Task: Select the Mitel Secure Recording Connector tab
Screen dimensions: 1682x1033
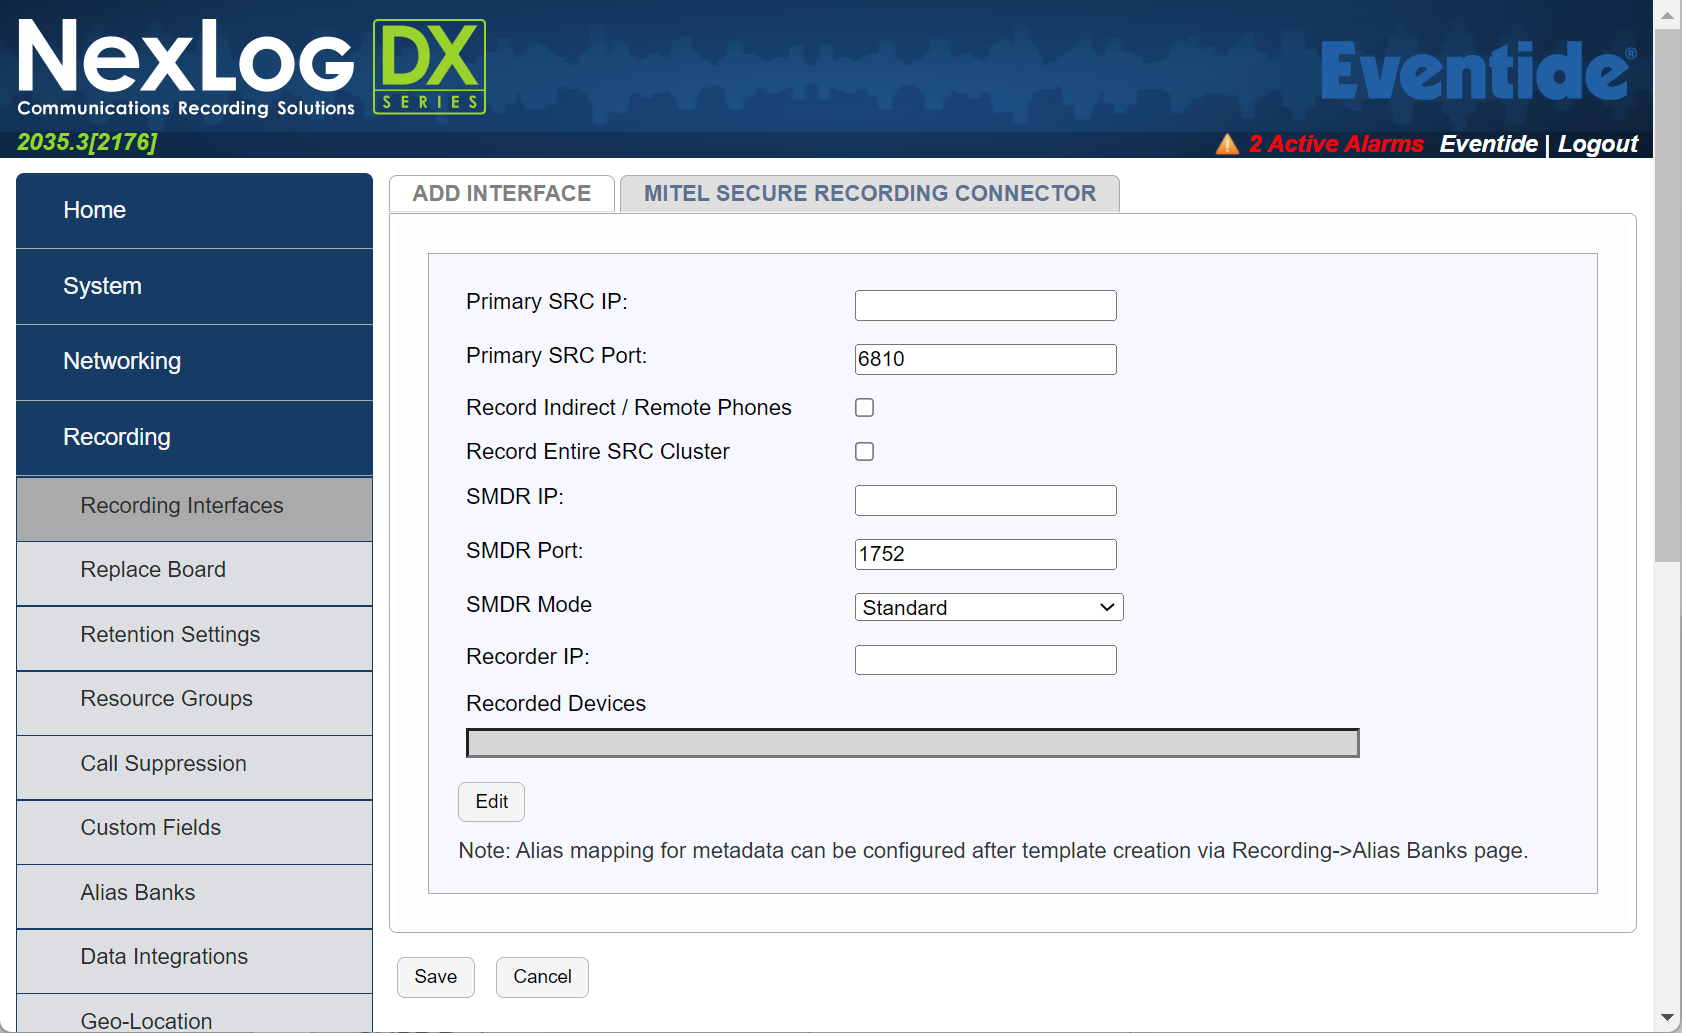Action: [x=869, y=194]
